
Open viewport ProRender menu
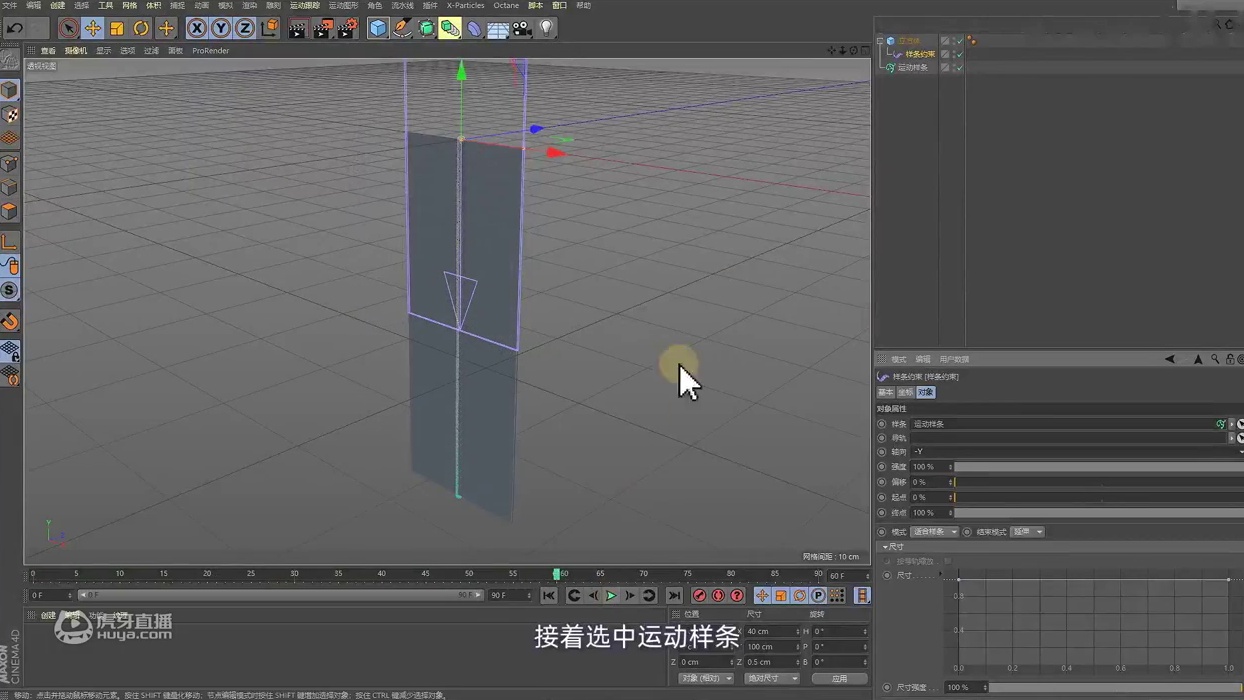pyautogui.click(x=211, y=50)
